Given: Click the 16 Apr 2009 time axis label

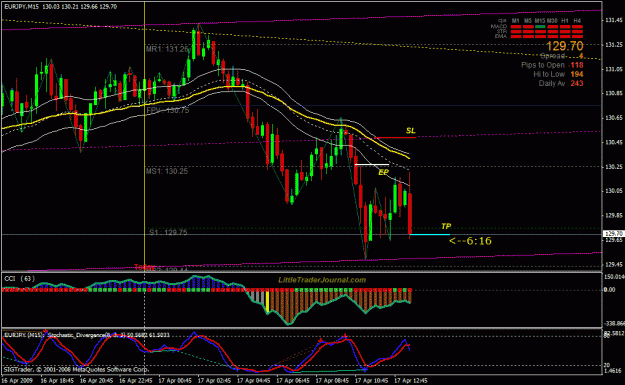Looking at the screenshot, I should tap(18, 381).
